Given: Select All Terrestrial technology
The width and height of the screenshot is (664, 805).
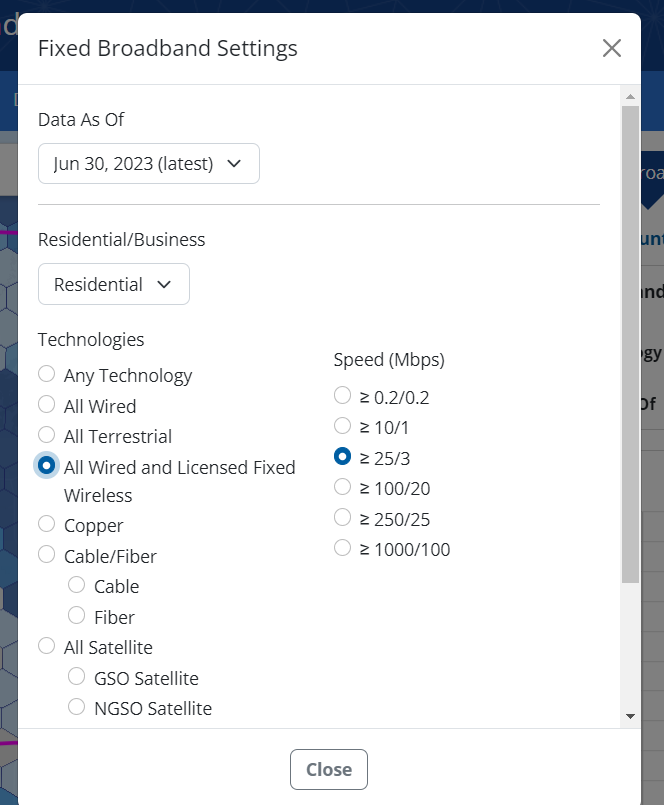Looking at the screenshot, I should (46, 435).
